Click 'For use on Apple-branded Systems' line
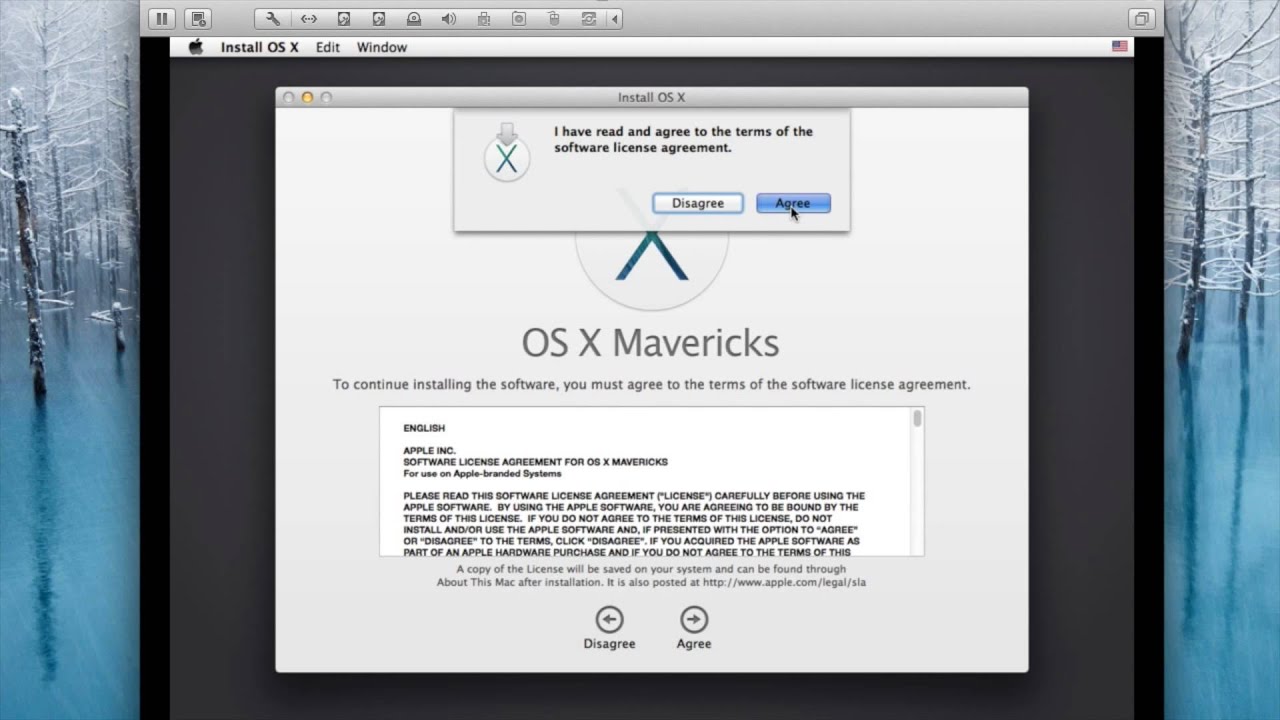The height and width of the screenshot is (720, 1280). (482, 473)
